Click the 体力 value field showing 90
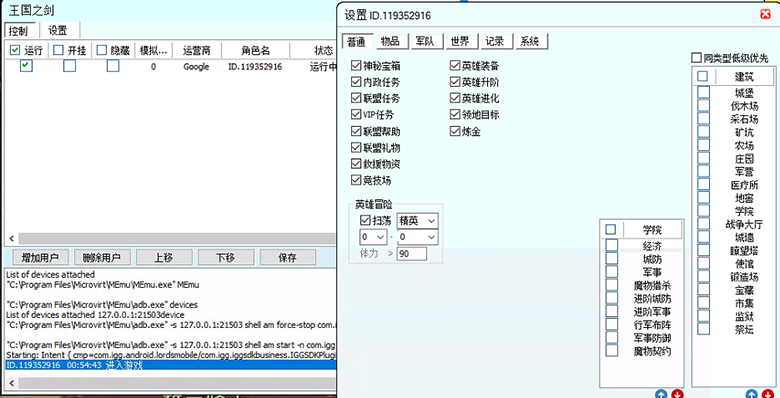This screenshot has width=780, height=398. point(411,254)
